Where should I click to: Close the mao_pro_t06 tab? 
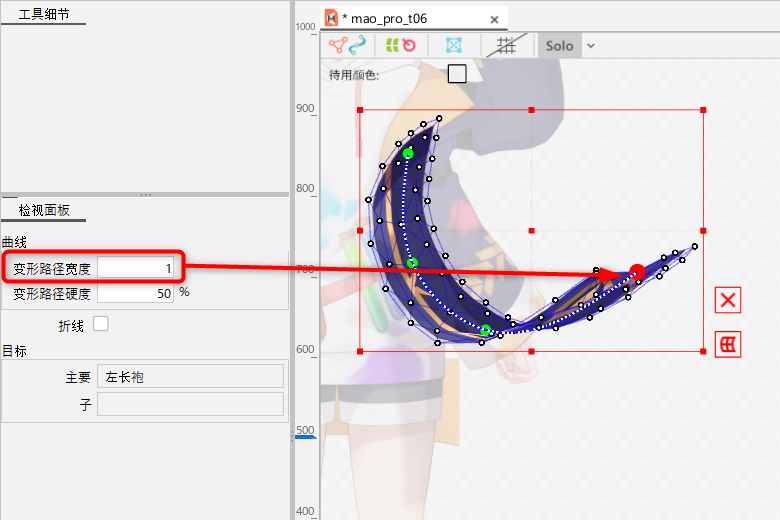pyautogui.click(x=494, y=18)
